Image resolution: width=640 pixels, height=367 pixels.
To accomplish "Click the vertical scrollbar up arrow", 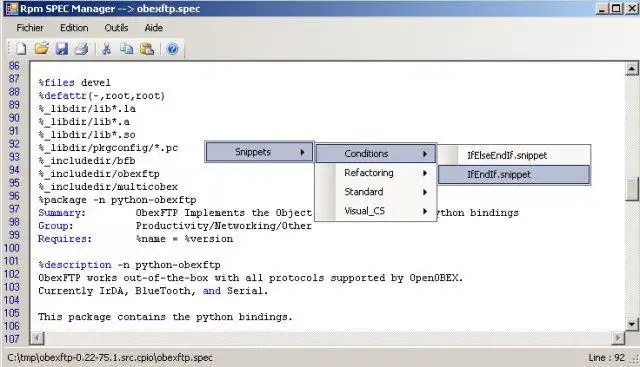I will coord(632,69).
